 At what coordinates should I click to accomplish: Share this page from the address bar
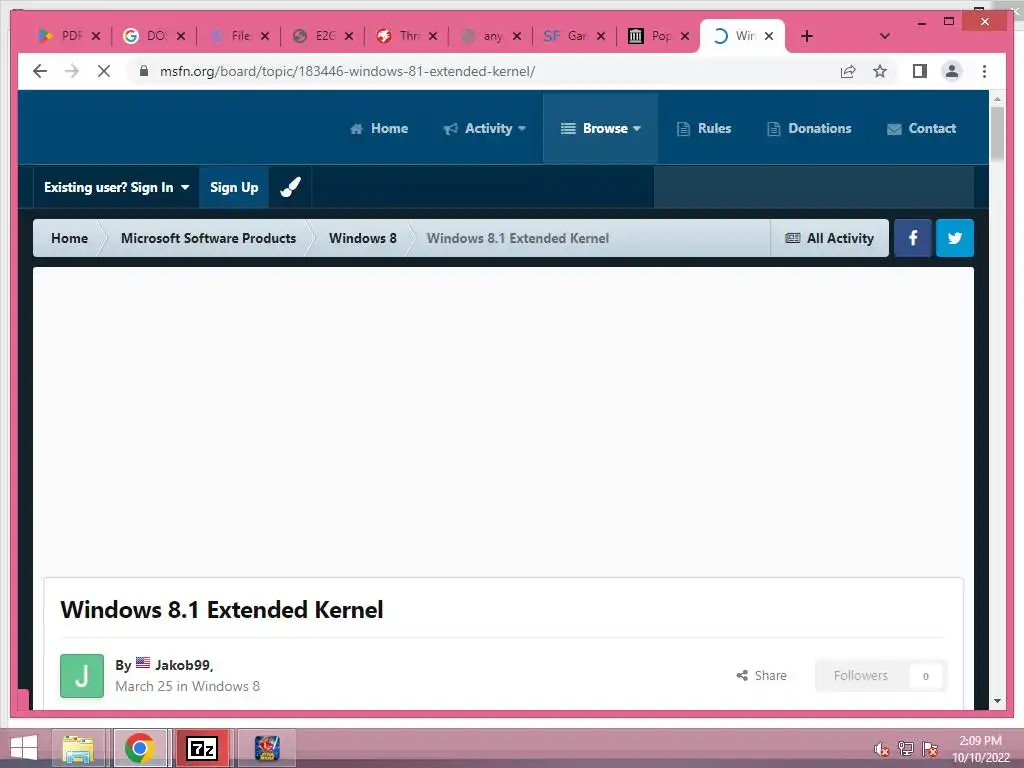(x=848, y=71)
